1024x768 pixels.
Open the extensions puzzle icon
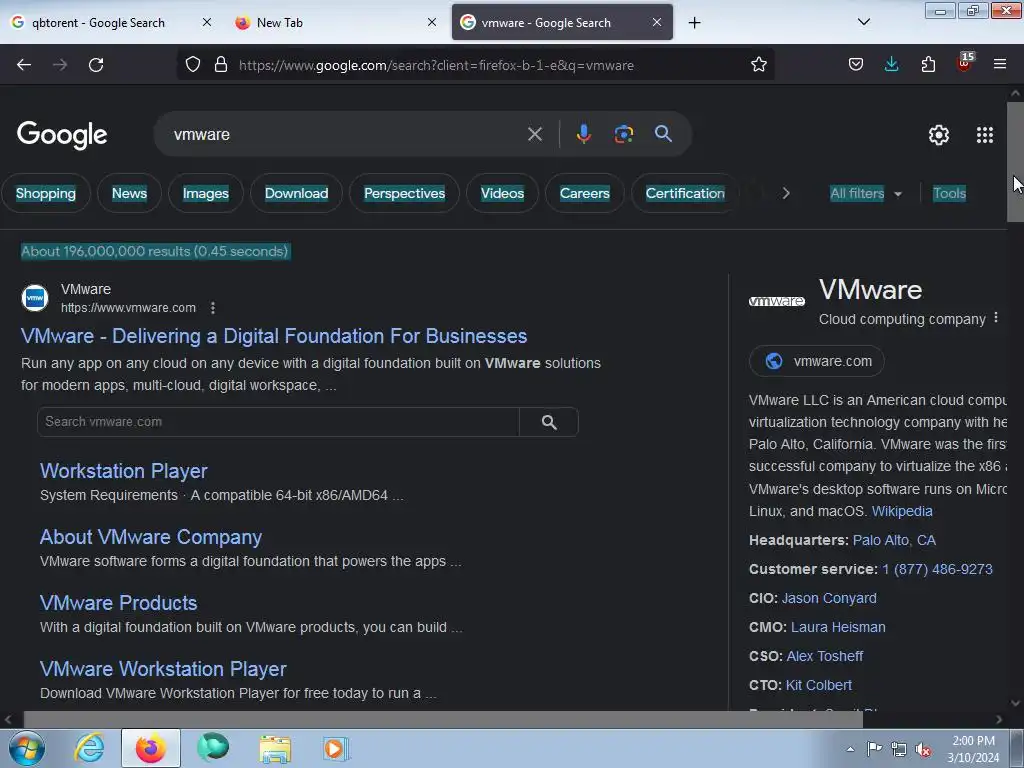pyautogui.click(x=928, y=65)
